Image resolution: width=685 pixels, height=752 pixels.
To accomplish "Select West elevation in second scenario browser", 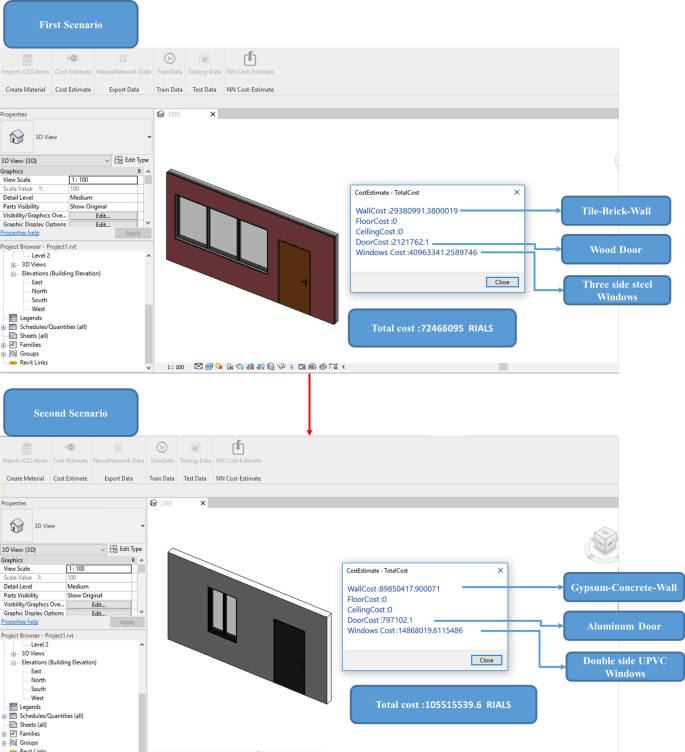I will pyautogui.click(x=37, y=698).
